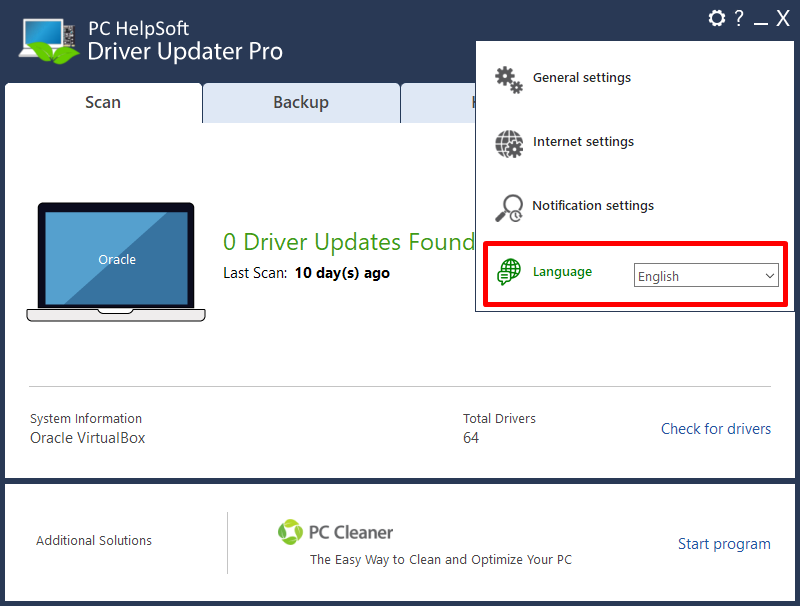This screenshot has width=800, height=606.
Task: Click the Check for drivers link
Action: pos(716,429)
